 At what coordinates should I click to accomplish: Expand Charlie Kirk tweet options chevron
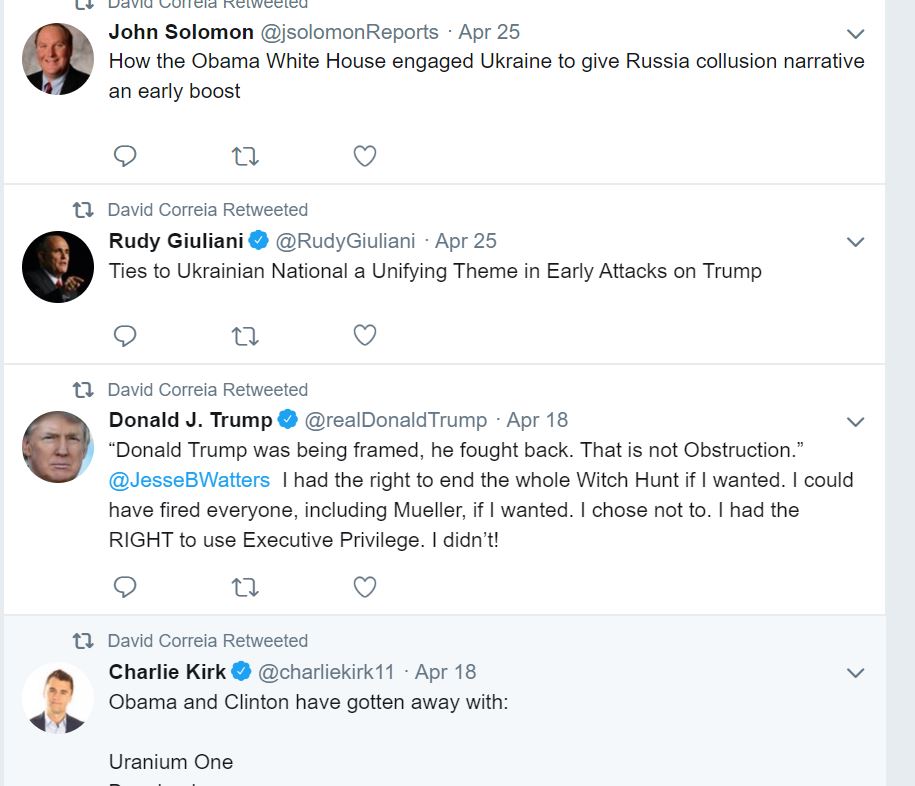click(x=855, y=673)
